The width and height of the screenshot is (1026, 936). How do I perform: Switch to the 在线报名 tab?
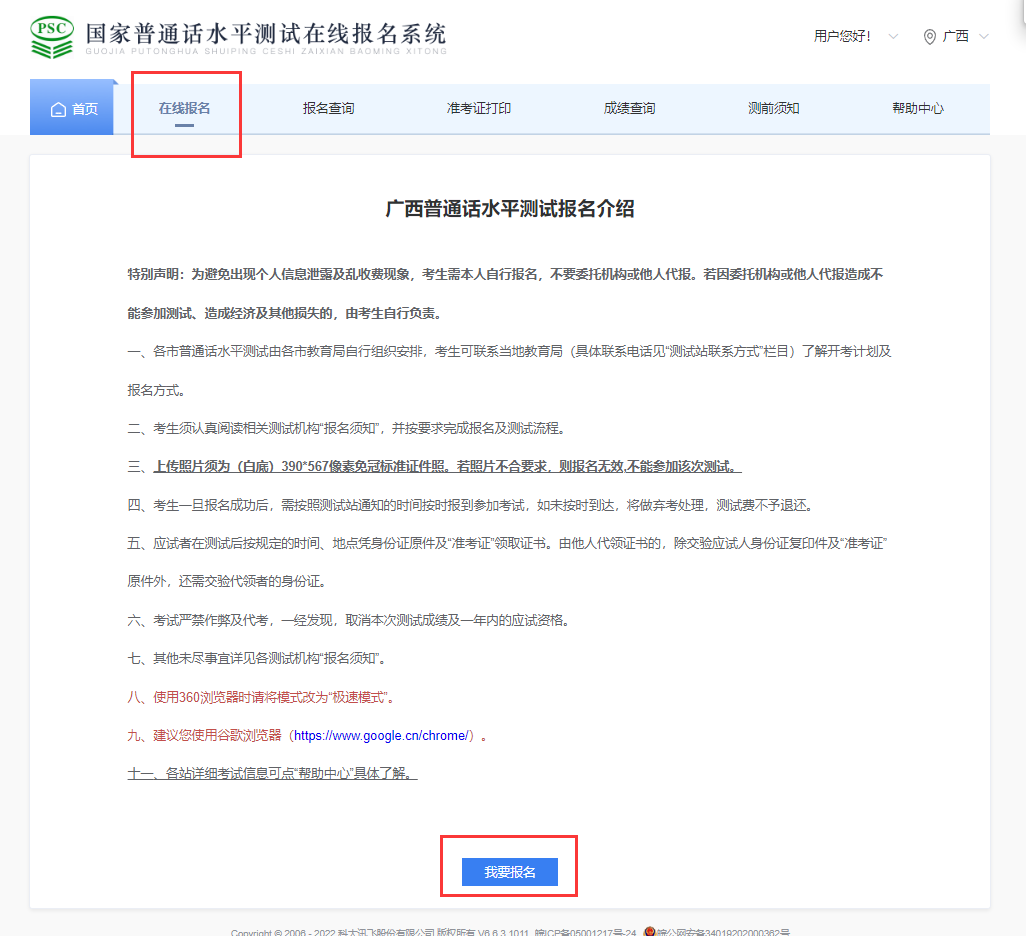pyautogui.click(x=186, y=107)
